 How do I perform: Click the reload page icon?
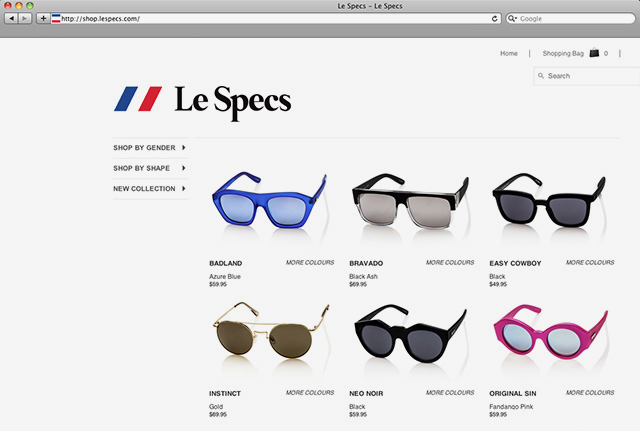pyautogui.click(x=494, y=18)
